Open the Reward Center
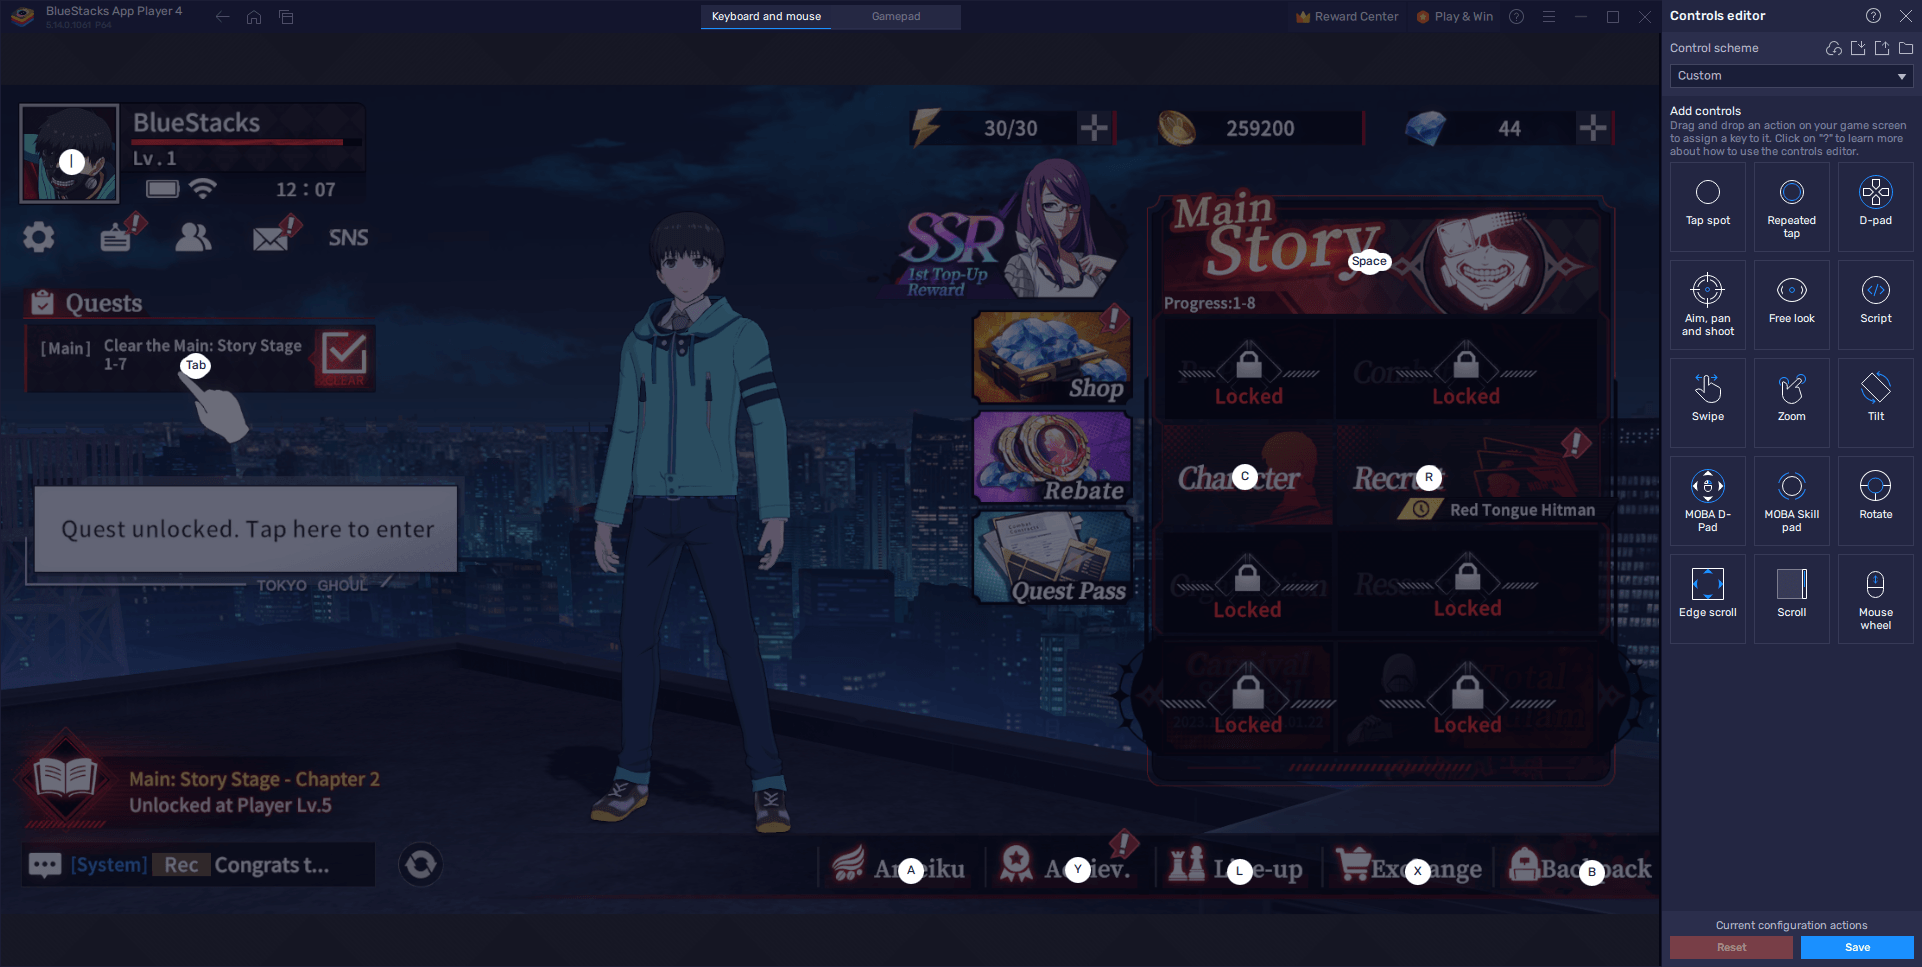This screenshot has width=1922, height=967. point(1347,17)
